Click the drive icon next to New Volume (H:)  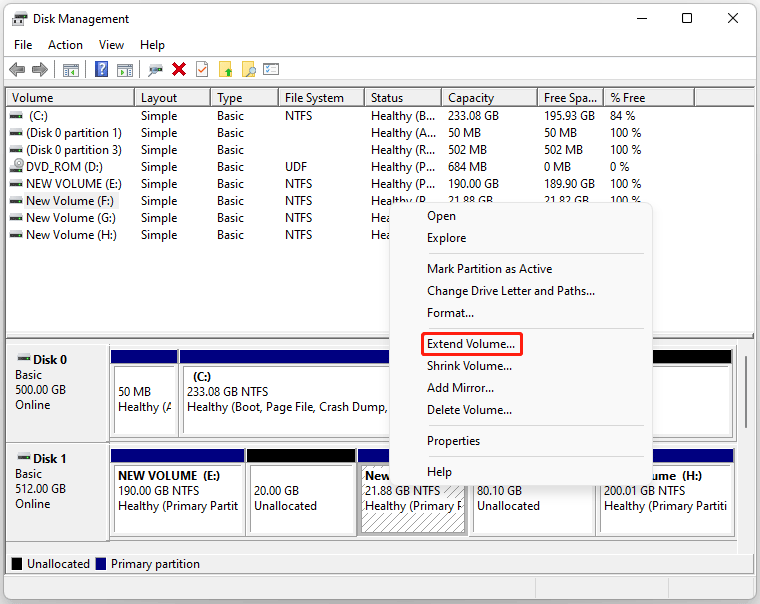coord(16,235)
